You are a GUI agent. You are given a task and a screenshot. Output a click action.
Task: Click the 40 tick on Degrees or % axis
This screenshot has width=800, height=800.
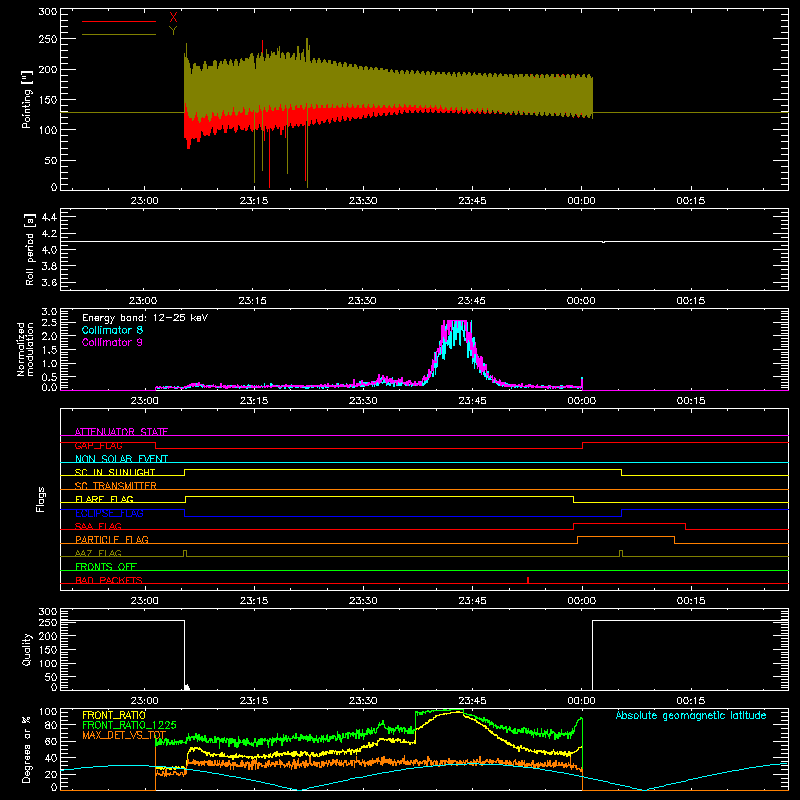(x=52, y=758)
